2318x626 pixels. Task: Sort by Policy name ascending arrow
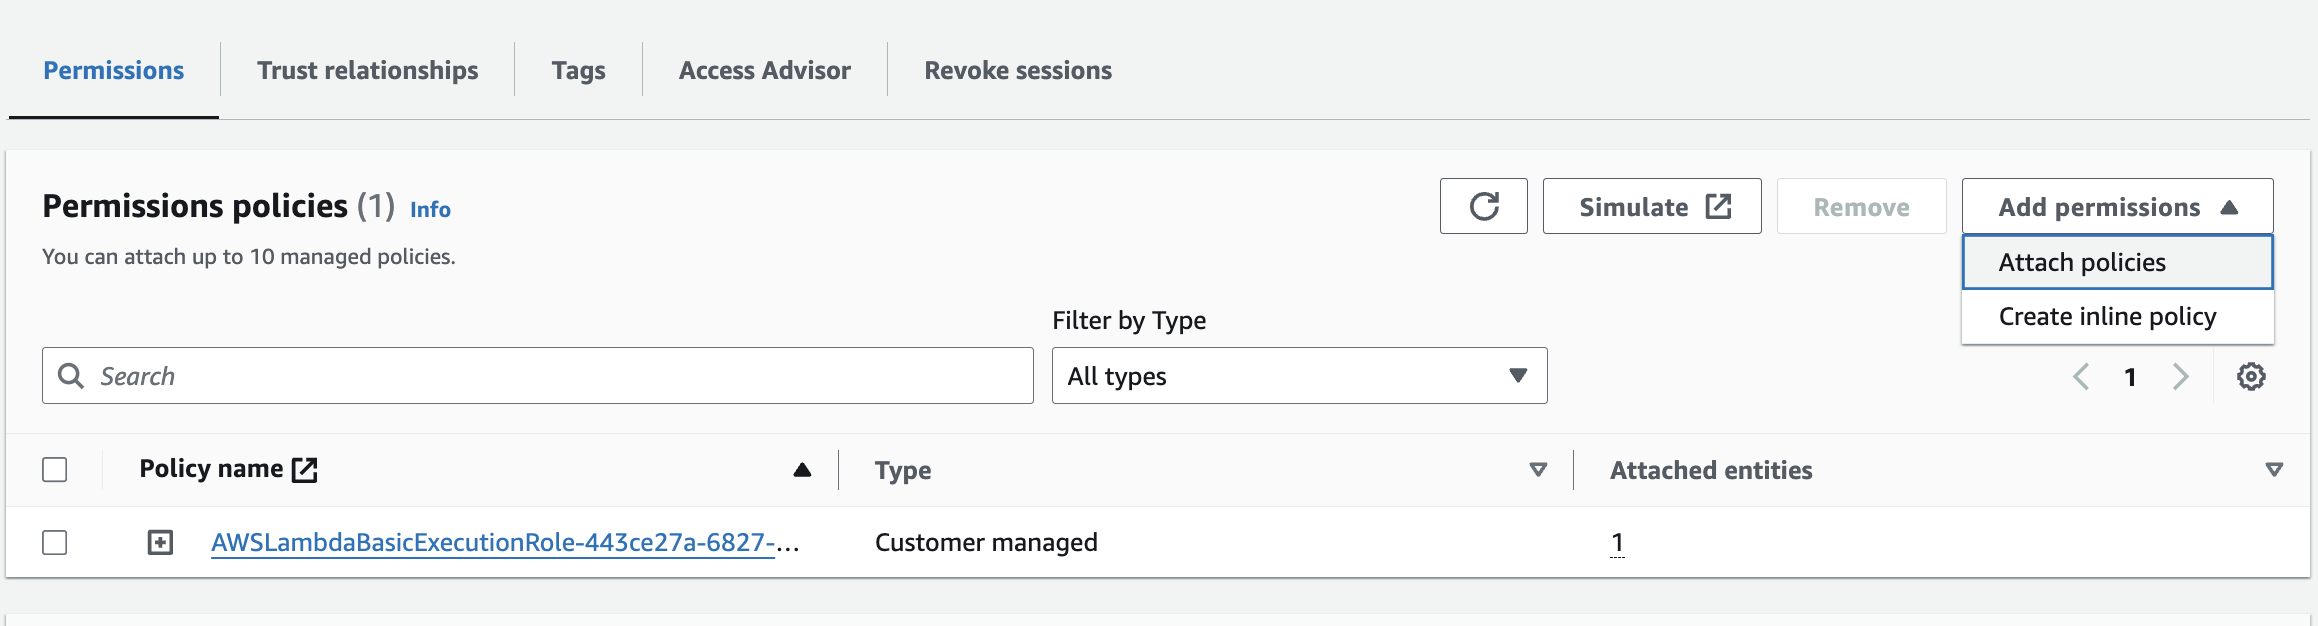tap(802, 470)
